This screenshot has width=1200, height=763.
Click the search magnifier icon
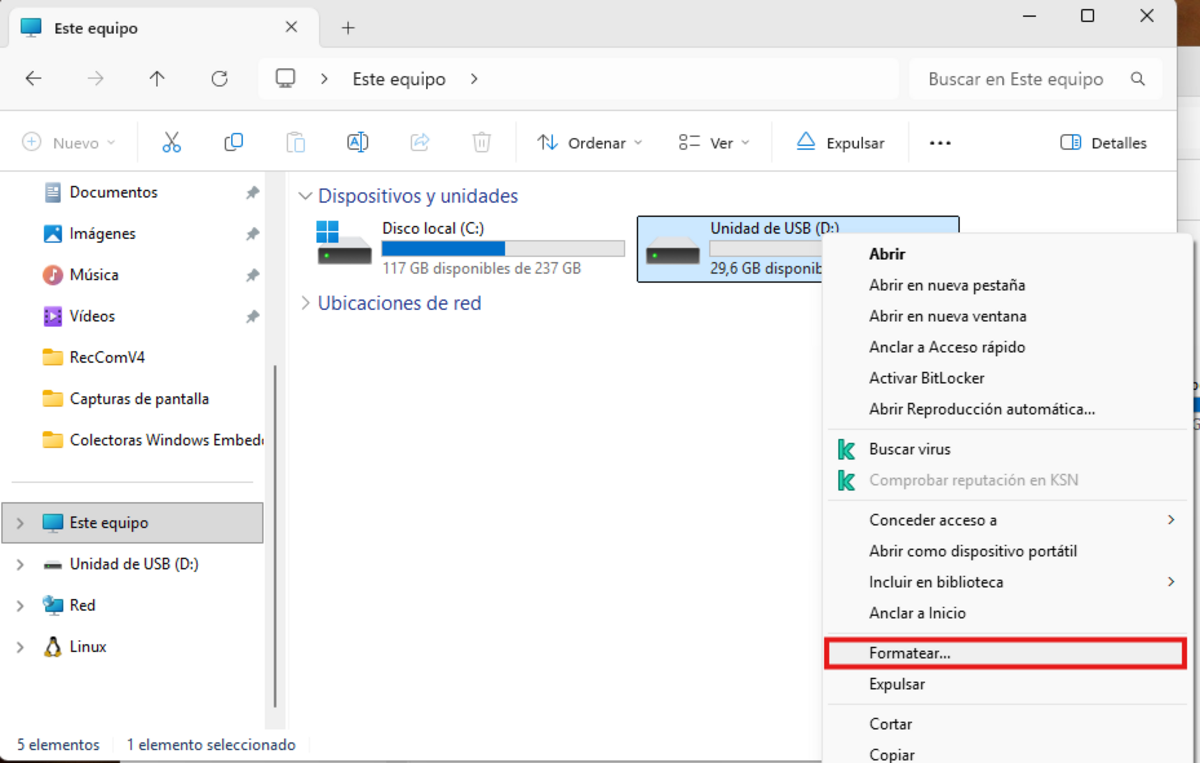point(1137,79)
